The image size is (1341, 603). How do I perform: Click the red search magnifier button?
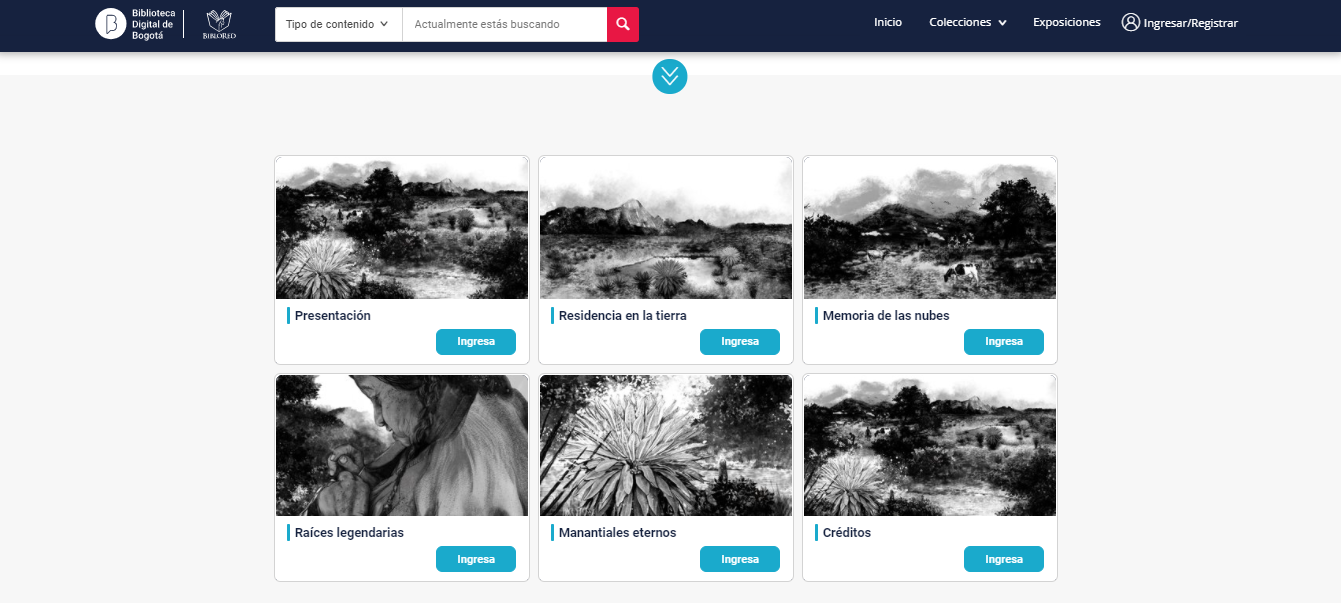point(623,24)
